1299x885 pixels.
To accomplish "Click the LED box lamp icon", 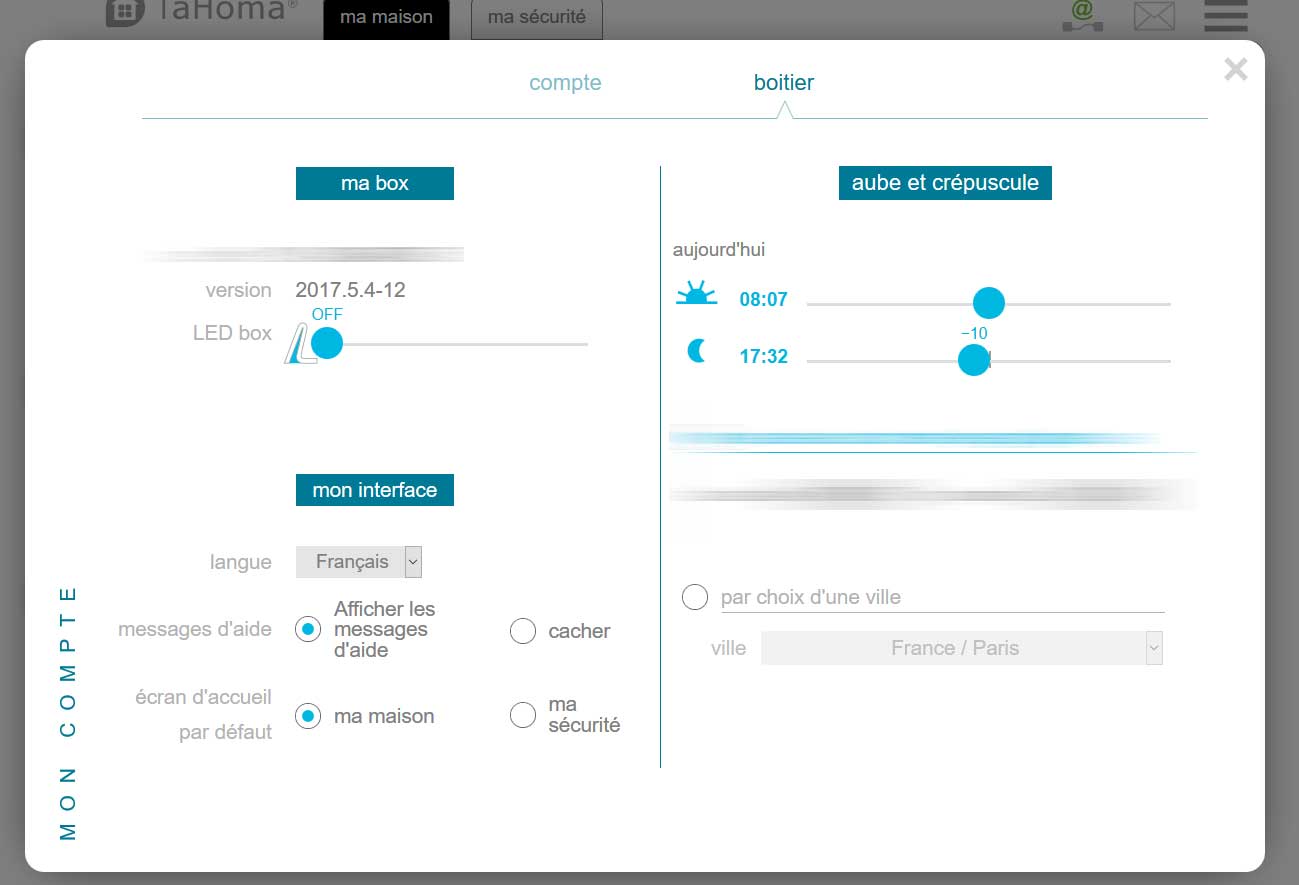I will (298, 344).
